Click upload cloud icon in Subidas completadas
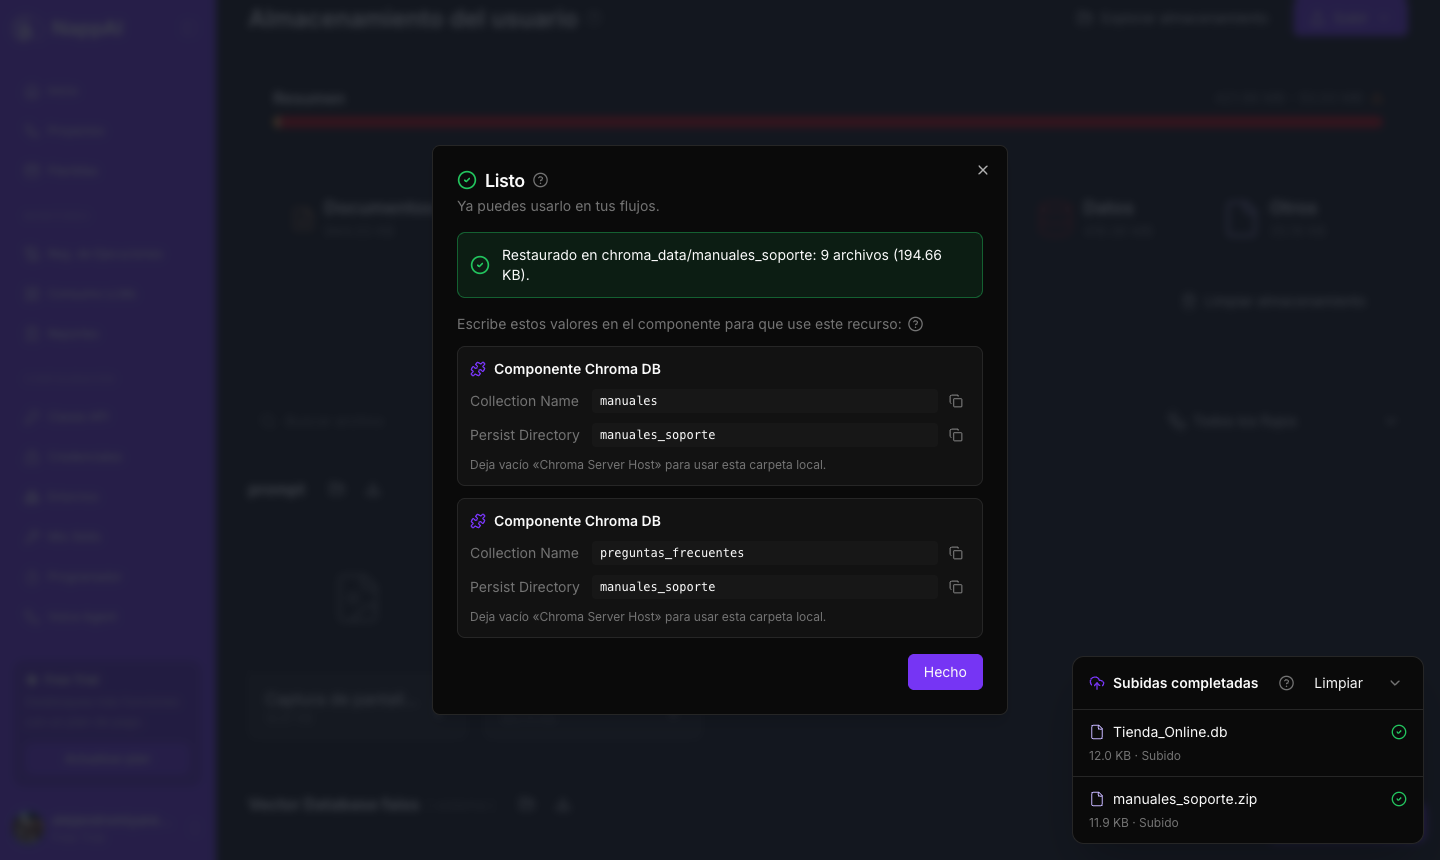 pyautogui.click(x=1097, y=683)
